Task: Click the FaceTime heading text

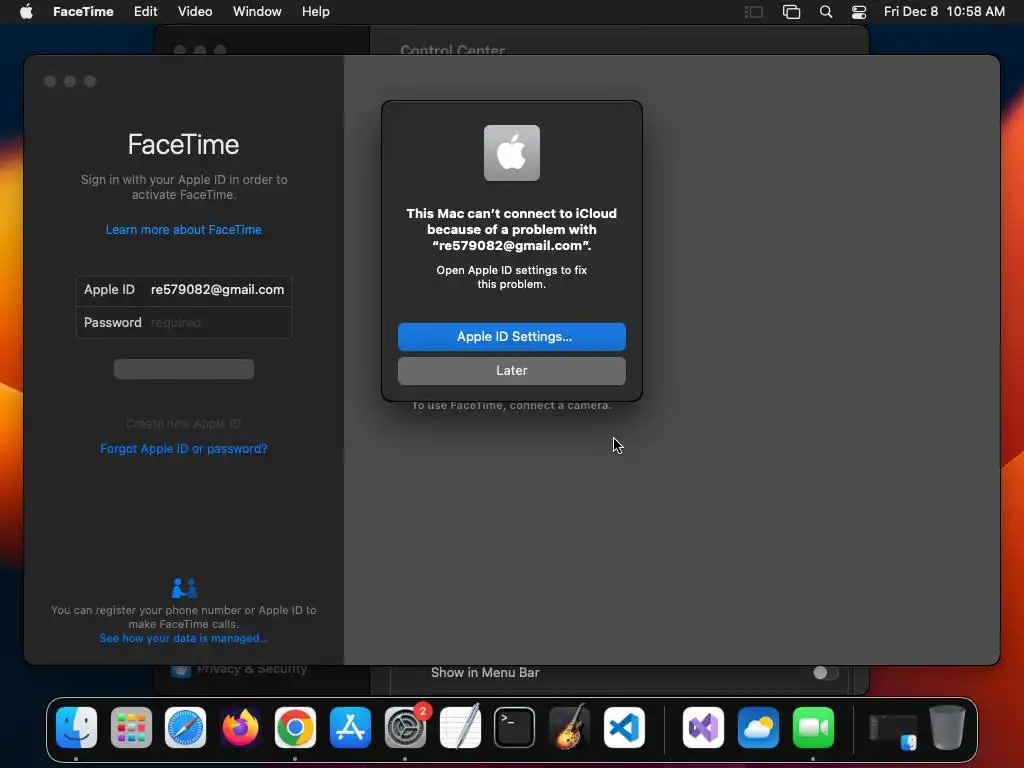Action: [184, 144]
